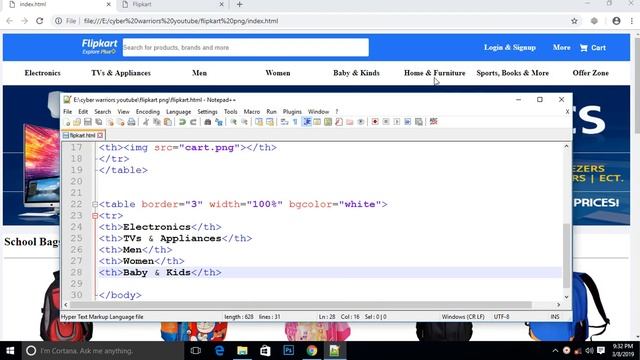Collapse the tr fold marker on line 23
The image size is (640, 360).
[95, 216]
